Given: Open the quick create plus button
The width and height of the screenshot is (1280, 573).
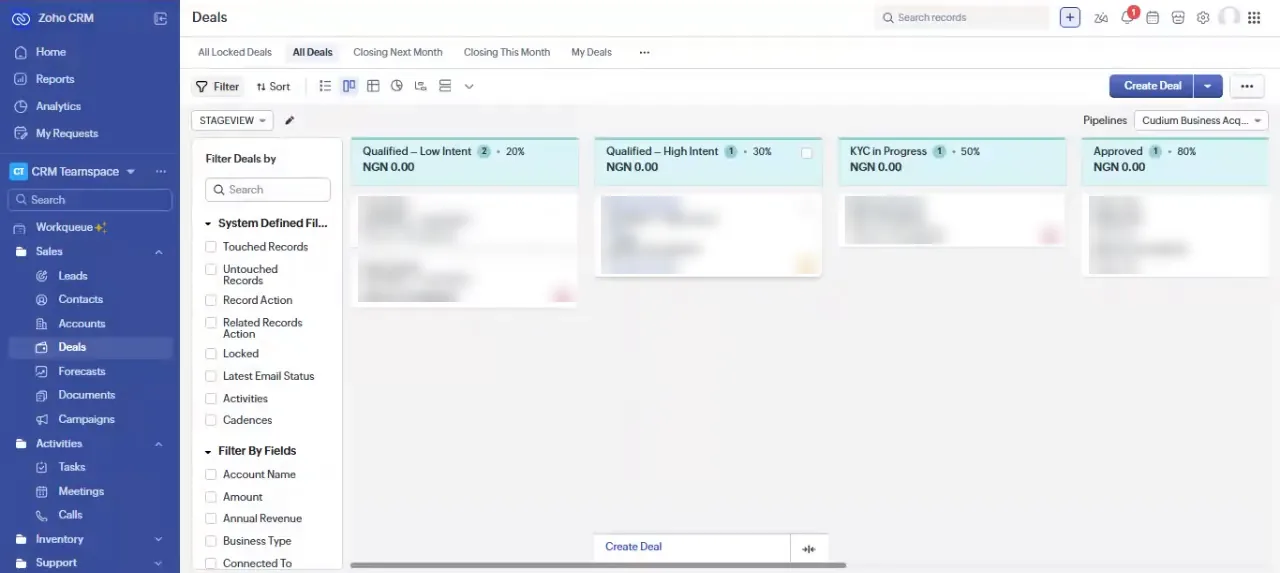Looking at the screenshot, I should coord(1070,17).
